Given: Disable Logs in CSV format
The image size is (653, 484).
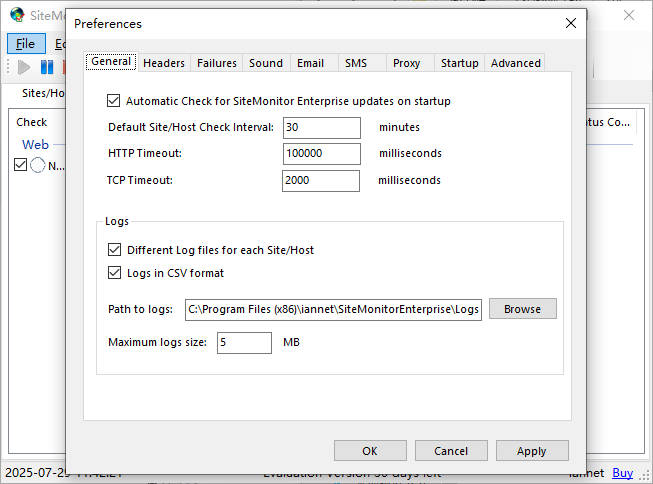Looking at the screenshot, I should (x=113, y=273).
